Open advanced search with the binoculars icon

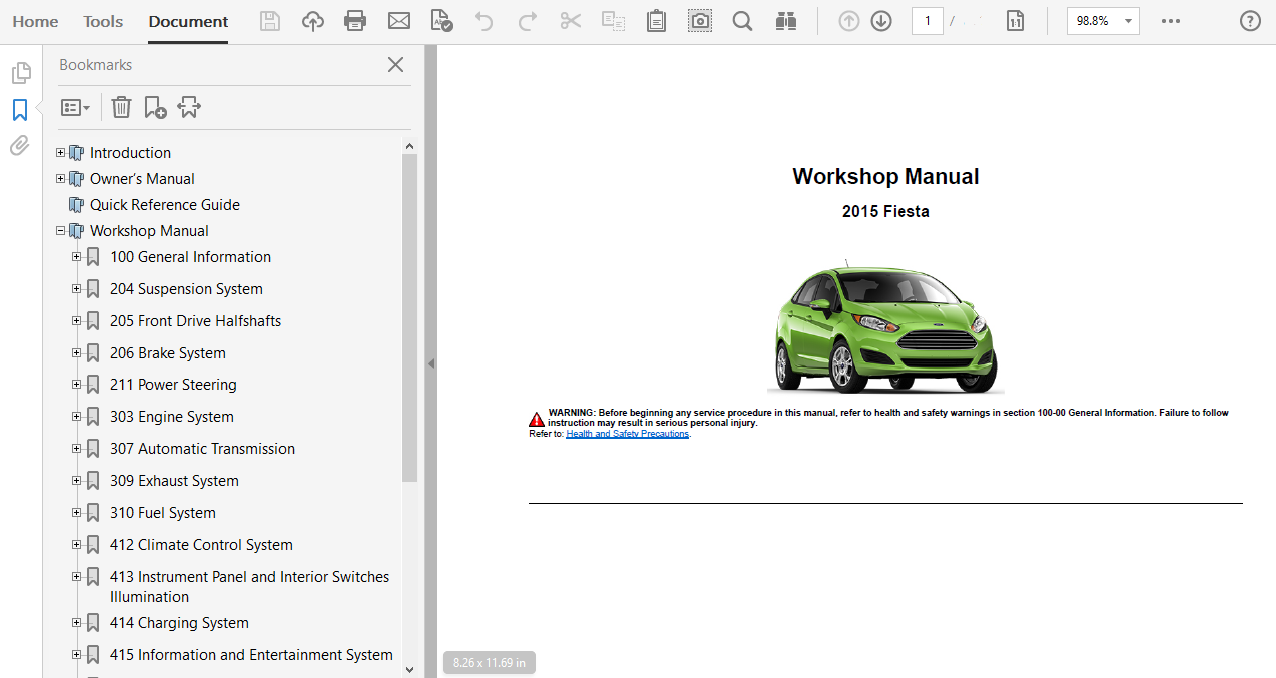coord(786,20)
